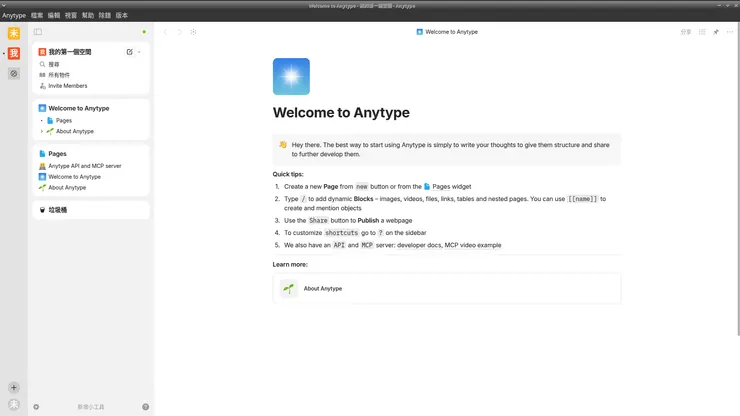Click the page's vertical scrollbar

[x=738, y=179]
